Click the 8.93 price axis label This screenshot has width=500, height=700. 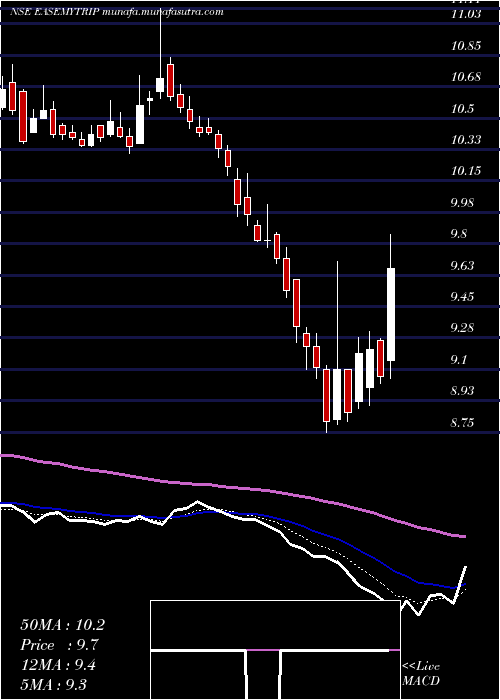463,391
